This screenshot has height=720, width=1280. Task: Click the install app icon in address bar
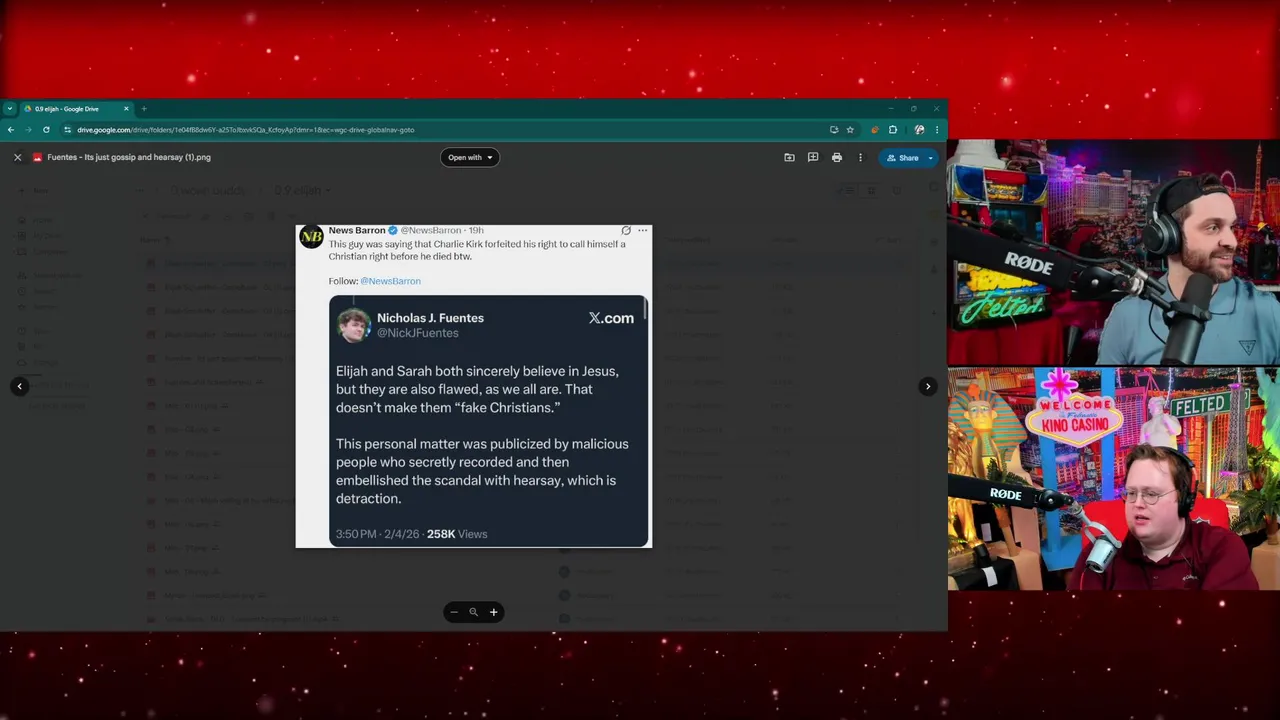[x=834, y=130]
